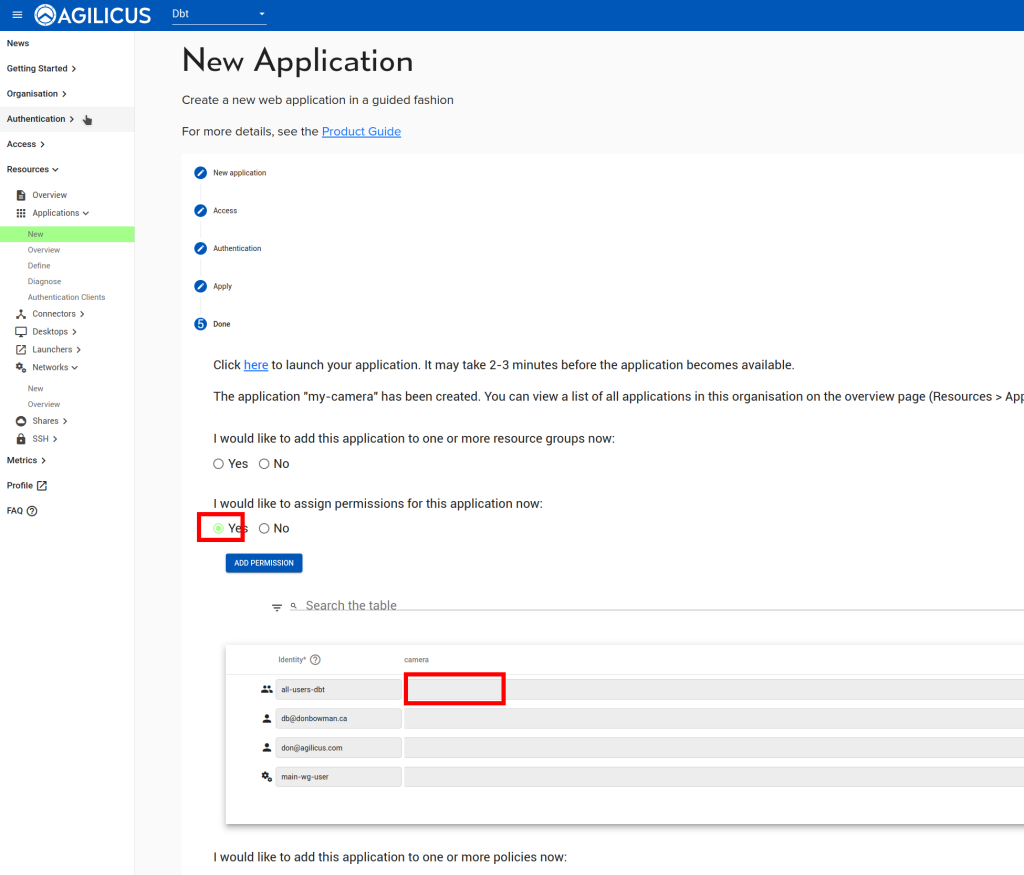The image size is (1024, 875).
Task: Click 'here' to launch the application
Action: (256, 365)
